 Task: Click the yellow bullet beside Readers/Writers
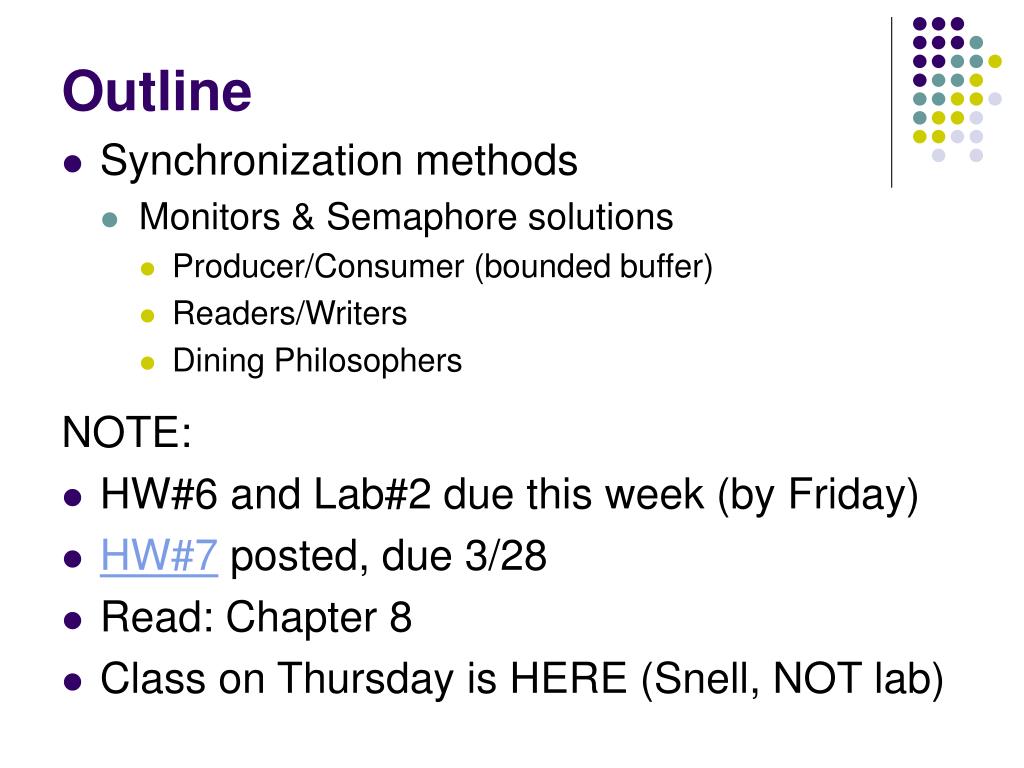click(148, 315)
